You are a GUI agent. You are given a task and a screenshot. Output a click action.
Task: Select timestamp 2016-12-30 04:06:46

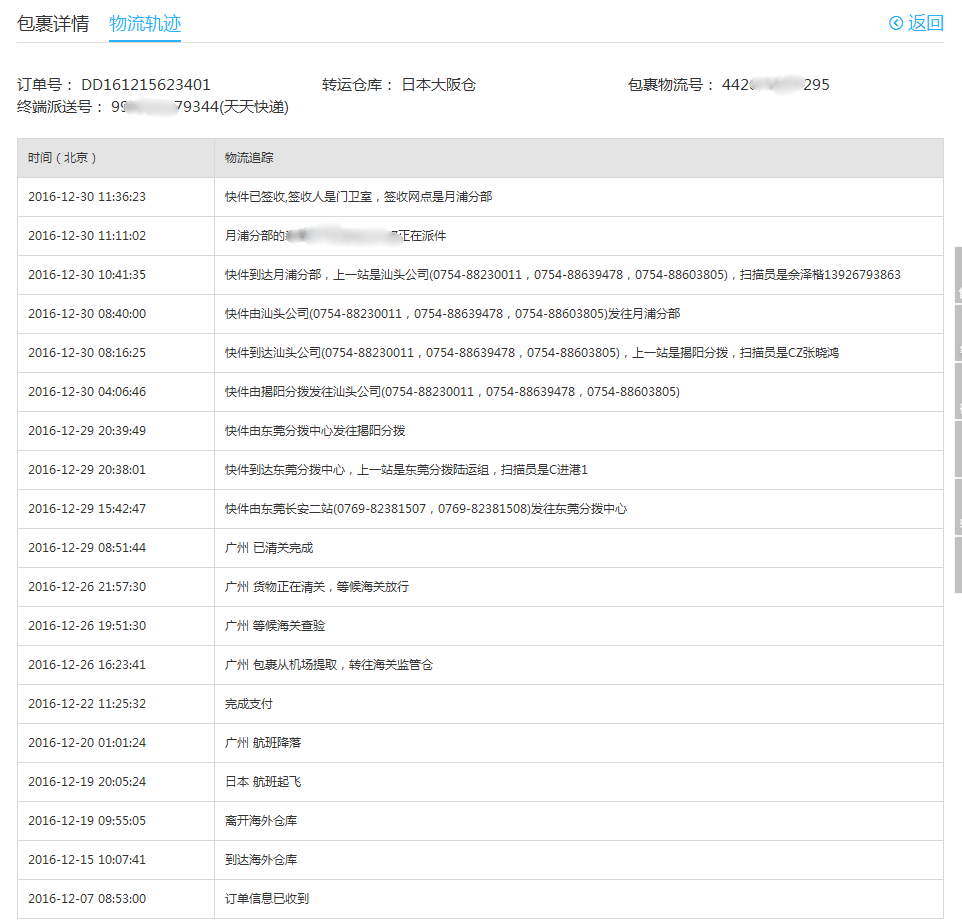pos(87,392)
